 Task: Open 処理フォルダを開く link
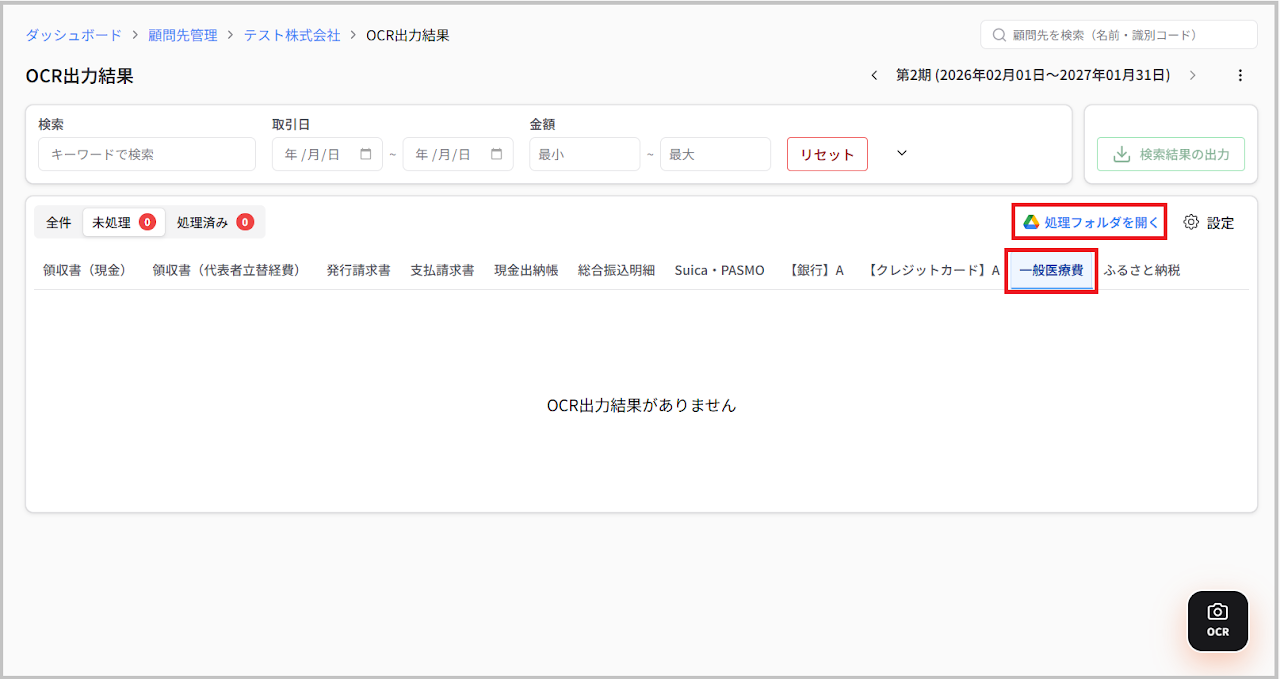[x=1090, y=222]
